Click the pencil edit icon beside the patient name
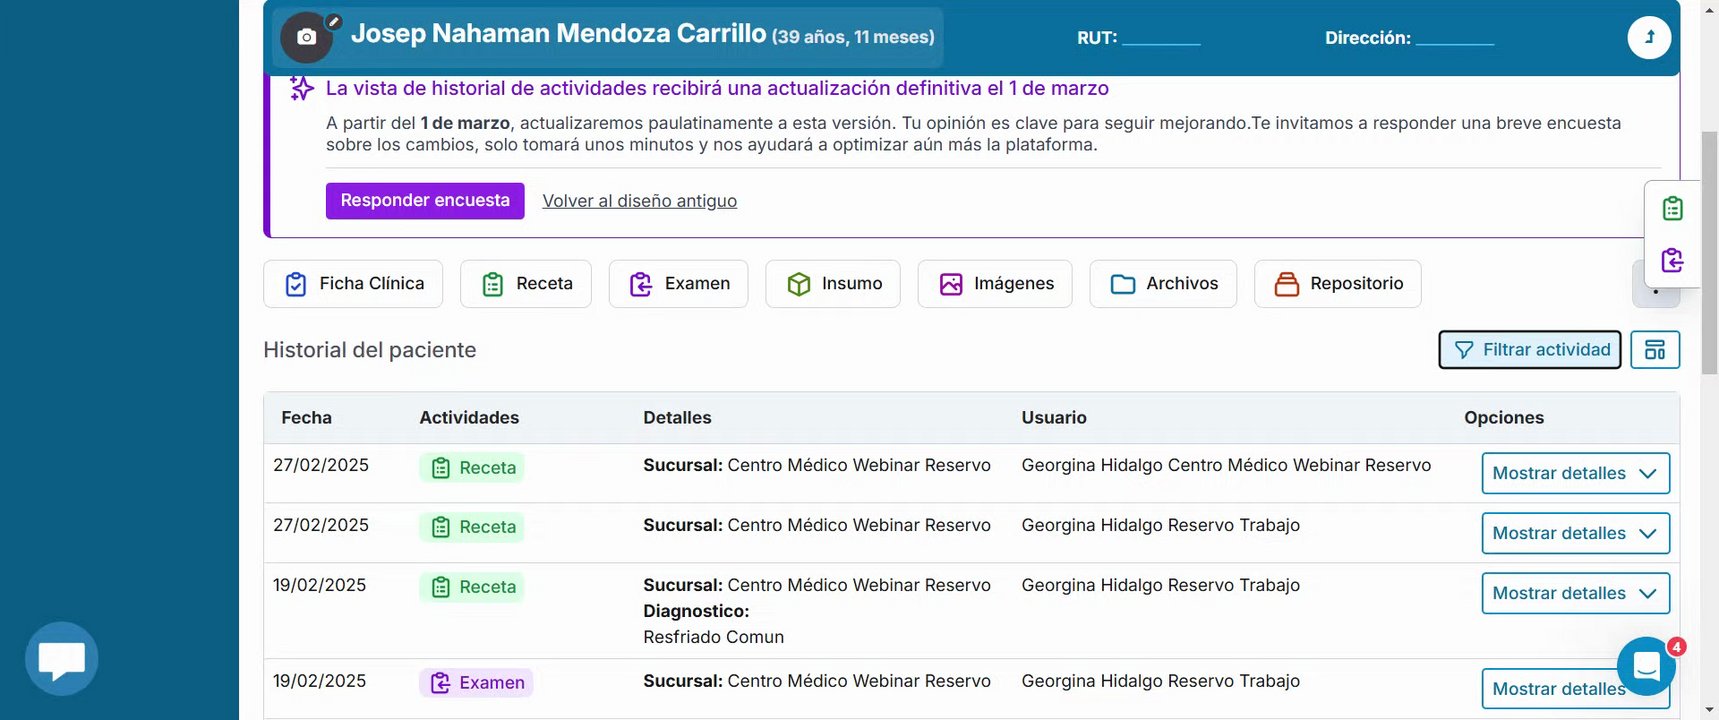The width and height of the screenshot is (1719, 720). point(334,21)
